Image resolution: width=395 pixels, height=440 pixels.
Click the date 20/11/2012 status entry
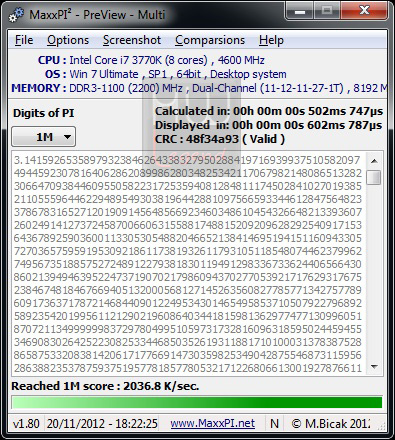(x=102, y=424)
